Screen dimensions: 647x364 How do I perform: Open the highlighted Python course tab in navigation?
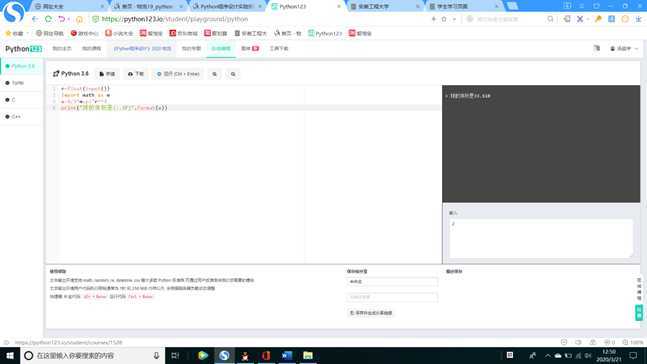[x=142, y=49]
